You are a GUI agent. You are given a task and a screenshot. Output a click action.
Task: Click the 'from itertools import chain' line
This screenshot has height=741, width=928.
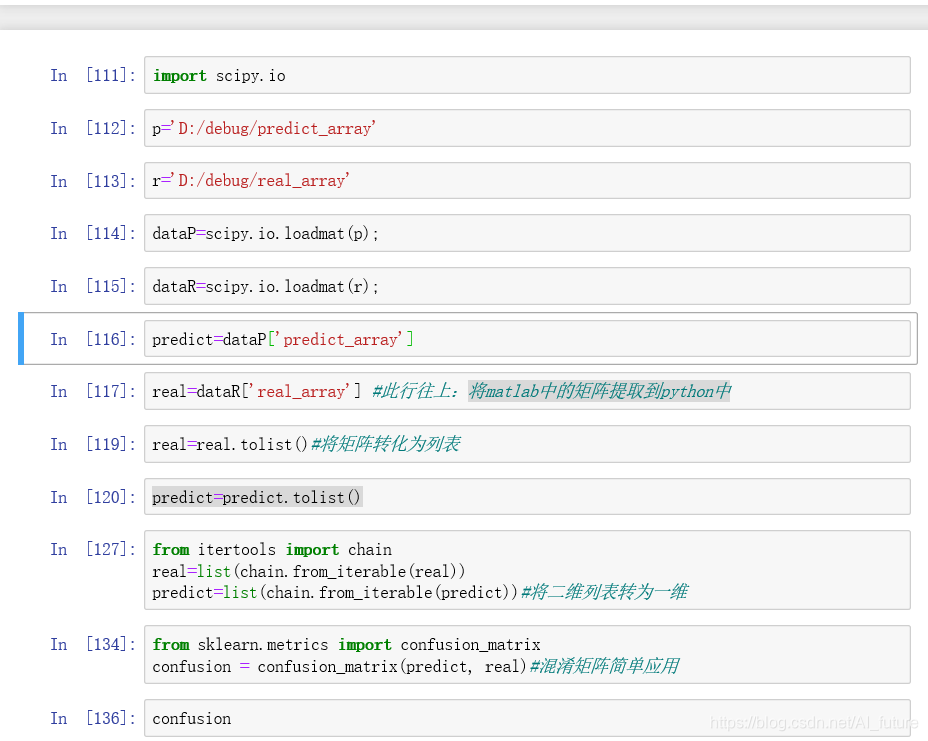[x=272, y=549]
